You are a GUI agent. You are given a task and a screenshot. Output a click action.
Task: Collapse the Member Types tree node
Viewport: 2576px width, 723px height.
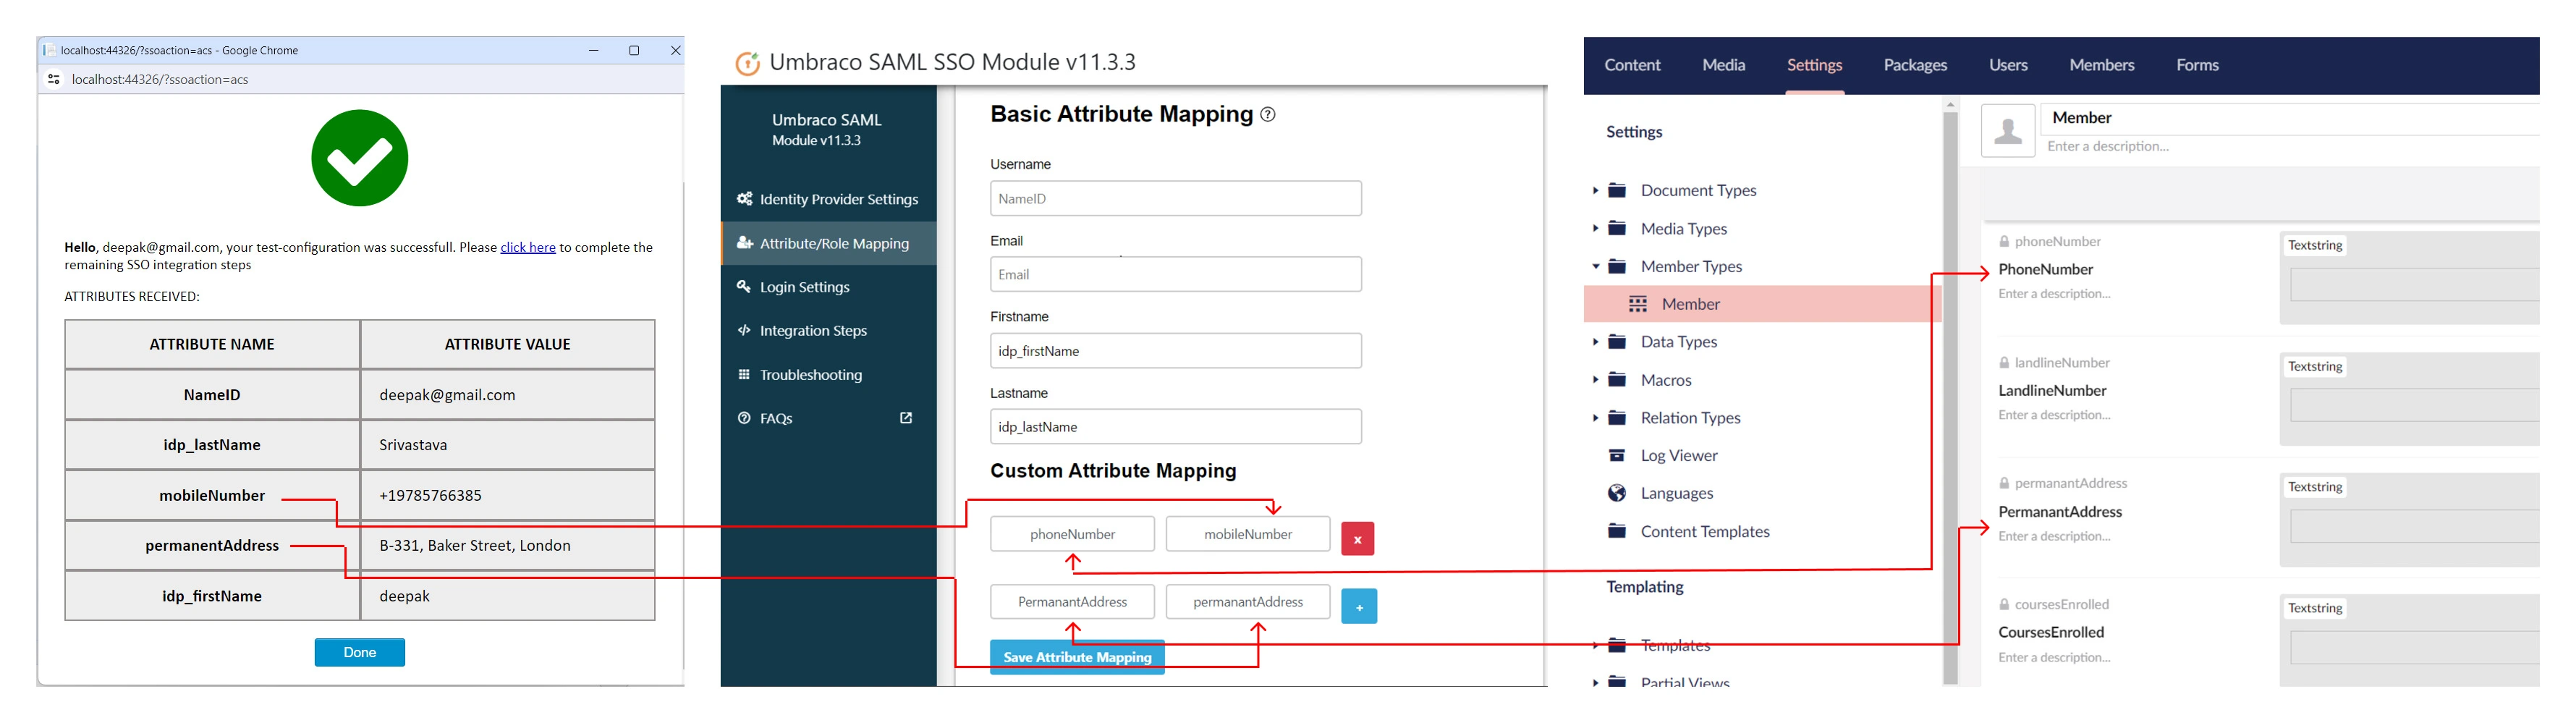1595,266
